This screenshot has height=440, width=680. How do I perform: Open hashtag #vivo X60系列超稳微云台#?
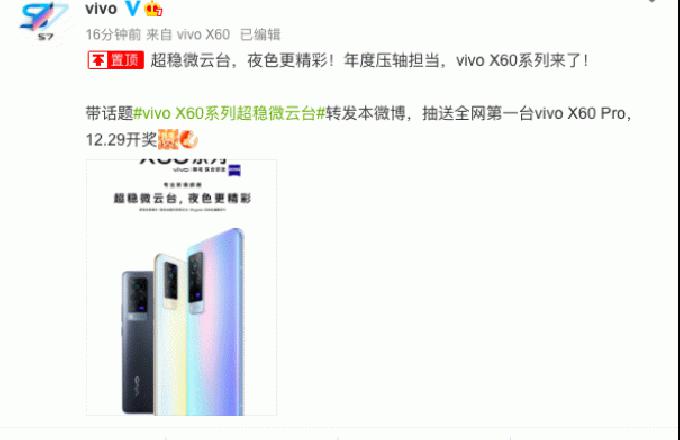tap(229, 114)
